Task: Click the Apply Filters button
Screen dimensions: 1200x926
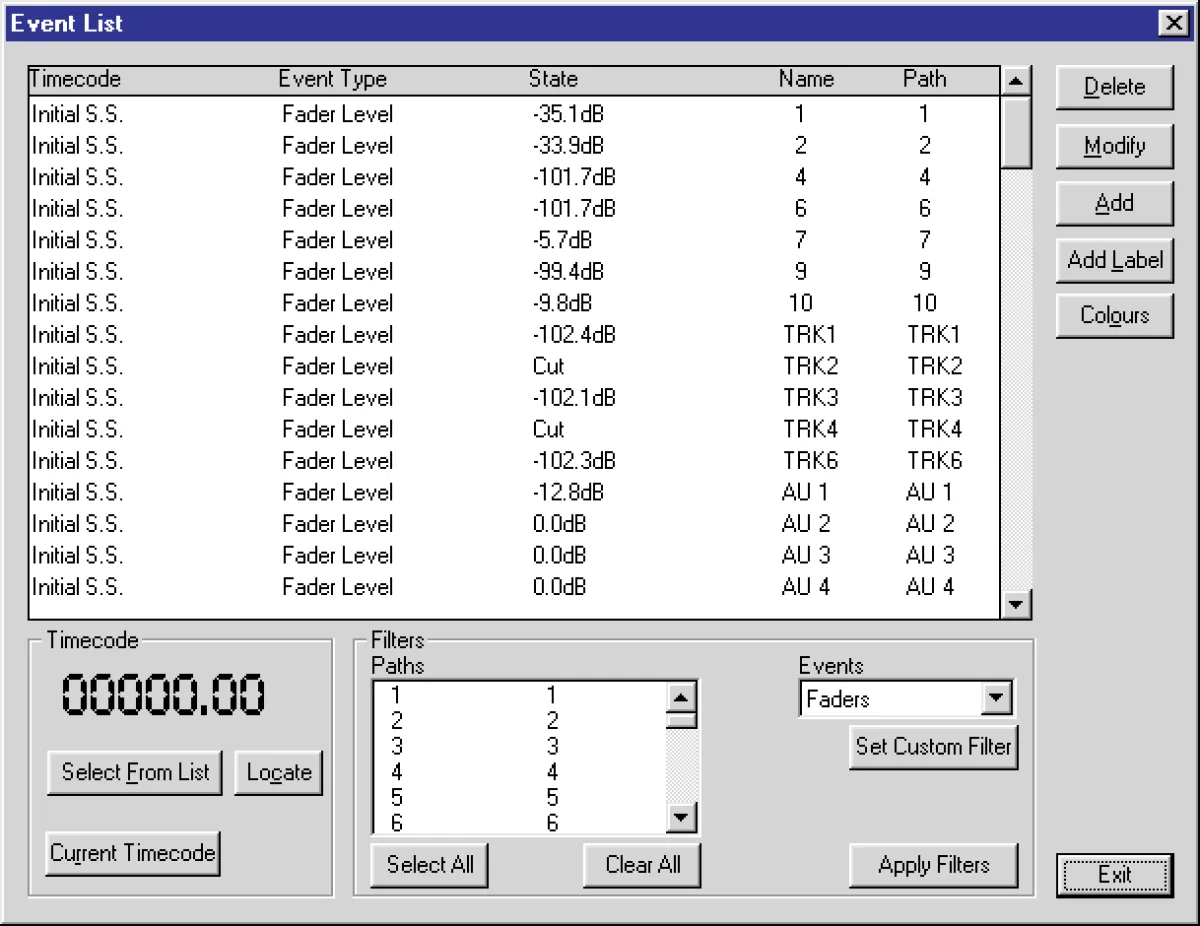Action: coord(933,865)
